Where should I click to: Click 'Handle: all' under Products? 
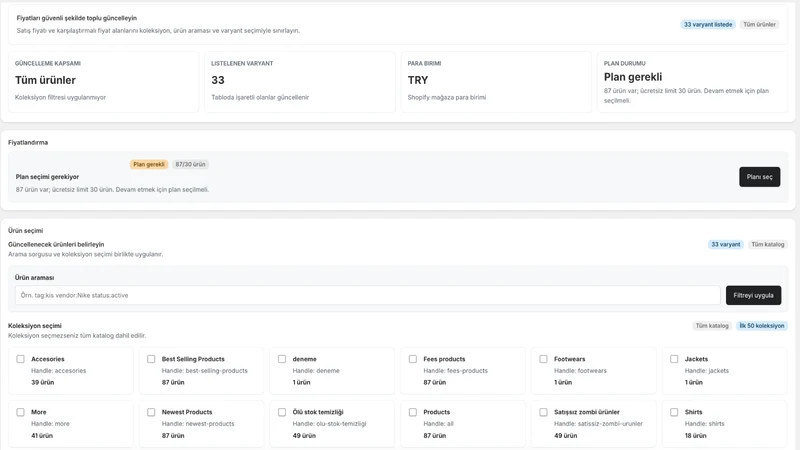click(438, 423)
